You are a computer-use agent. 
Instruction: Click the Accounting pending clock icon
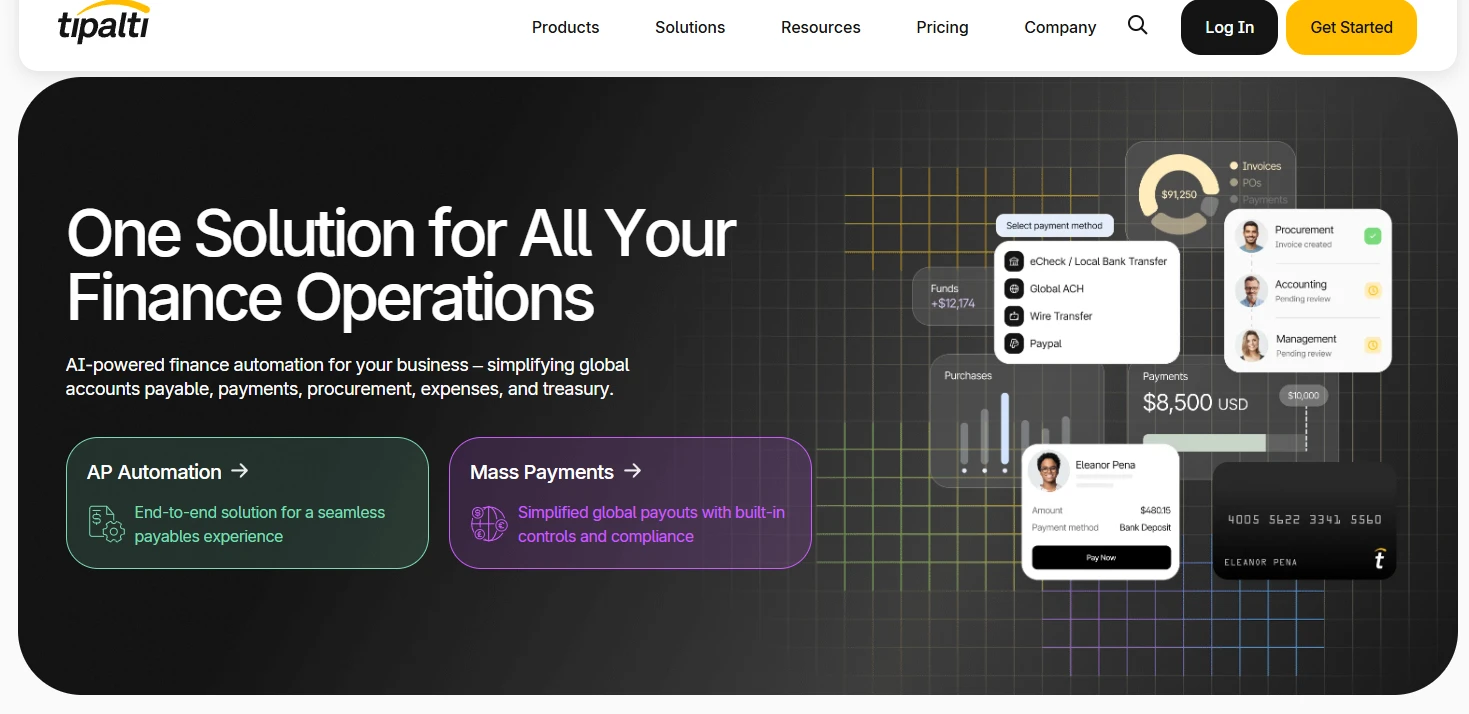pos(1373,291)
